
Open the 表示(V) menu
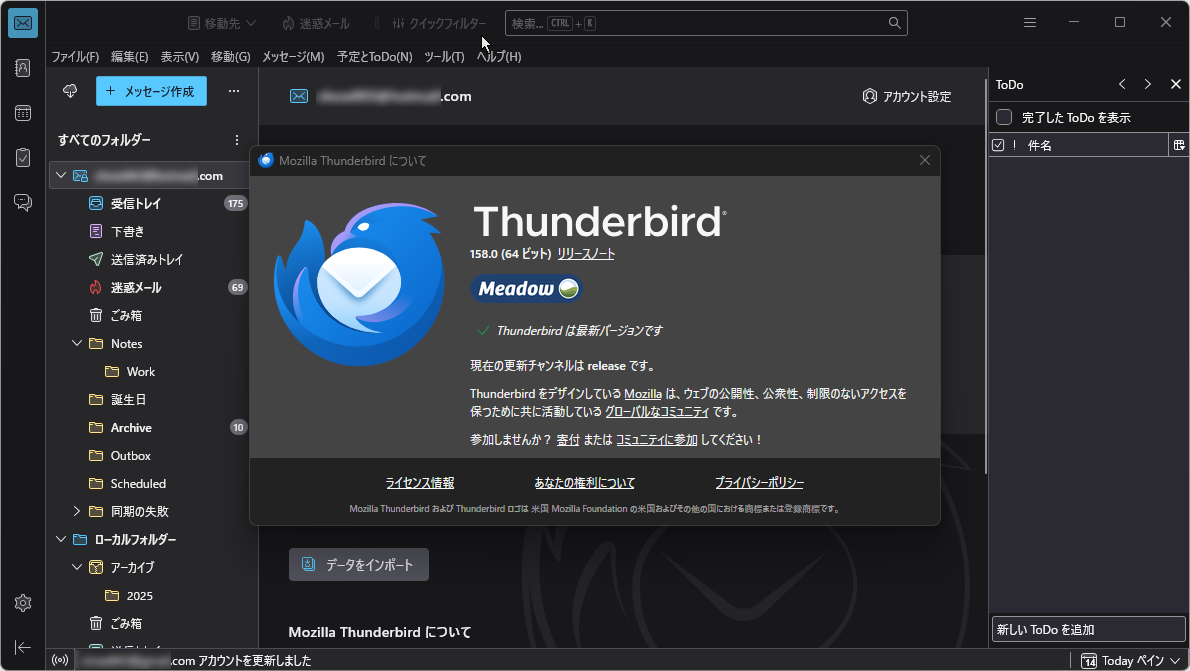point(179,57)
